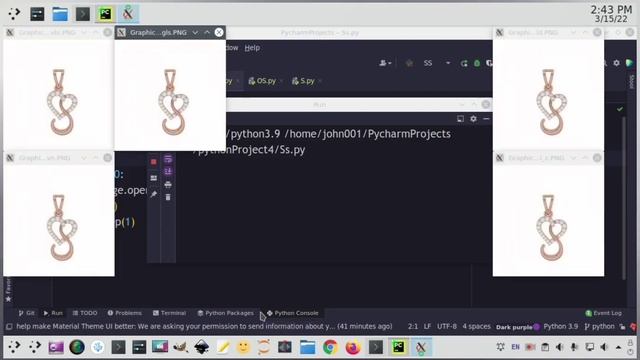Open PyCharm settings gear in top toolbar

(x=616, y=63)
